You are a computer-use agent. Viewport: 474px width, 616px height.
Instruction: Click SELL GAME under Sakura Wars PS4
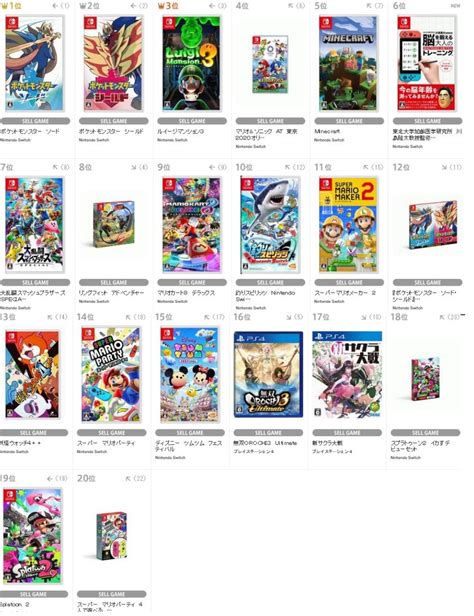click(x=347, y=433)
